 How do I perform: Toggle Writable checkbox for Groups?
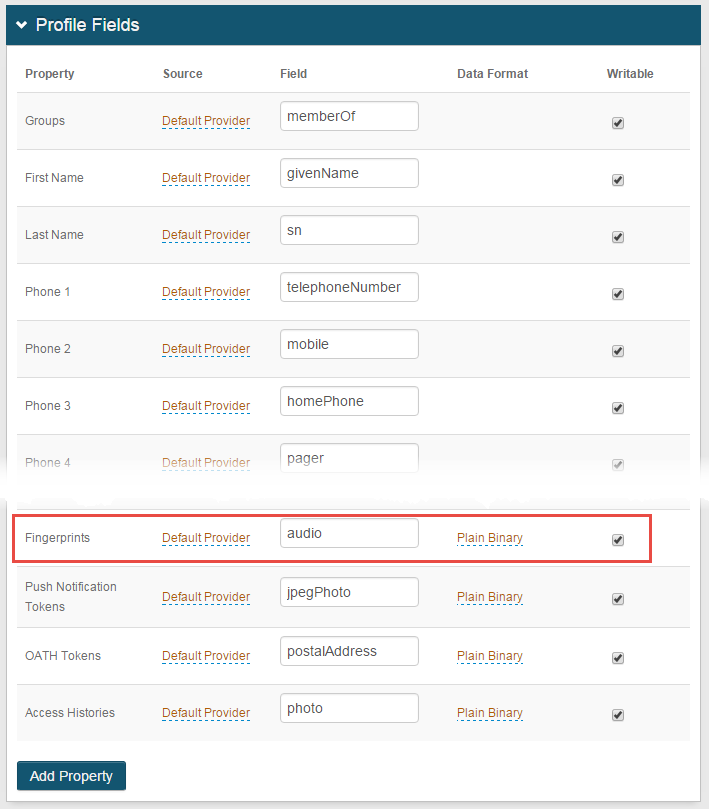617,123
